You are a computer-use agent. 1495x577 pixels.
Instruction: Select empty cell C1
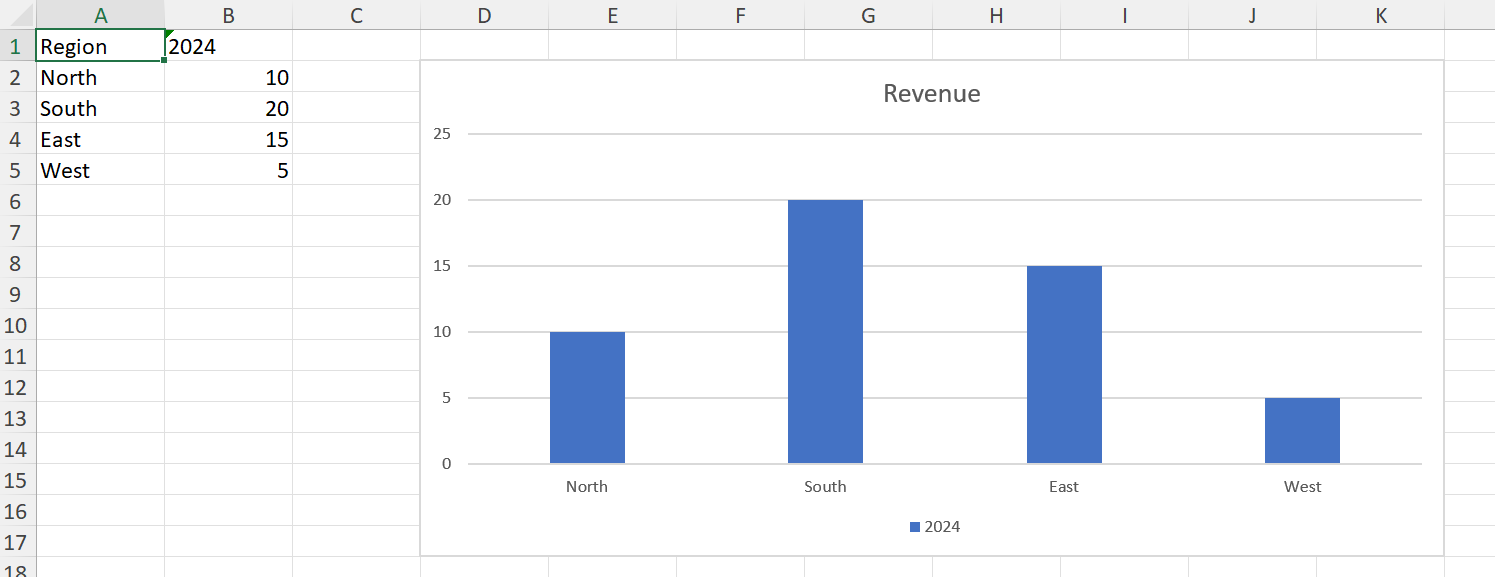click(x=356, y=46)
